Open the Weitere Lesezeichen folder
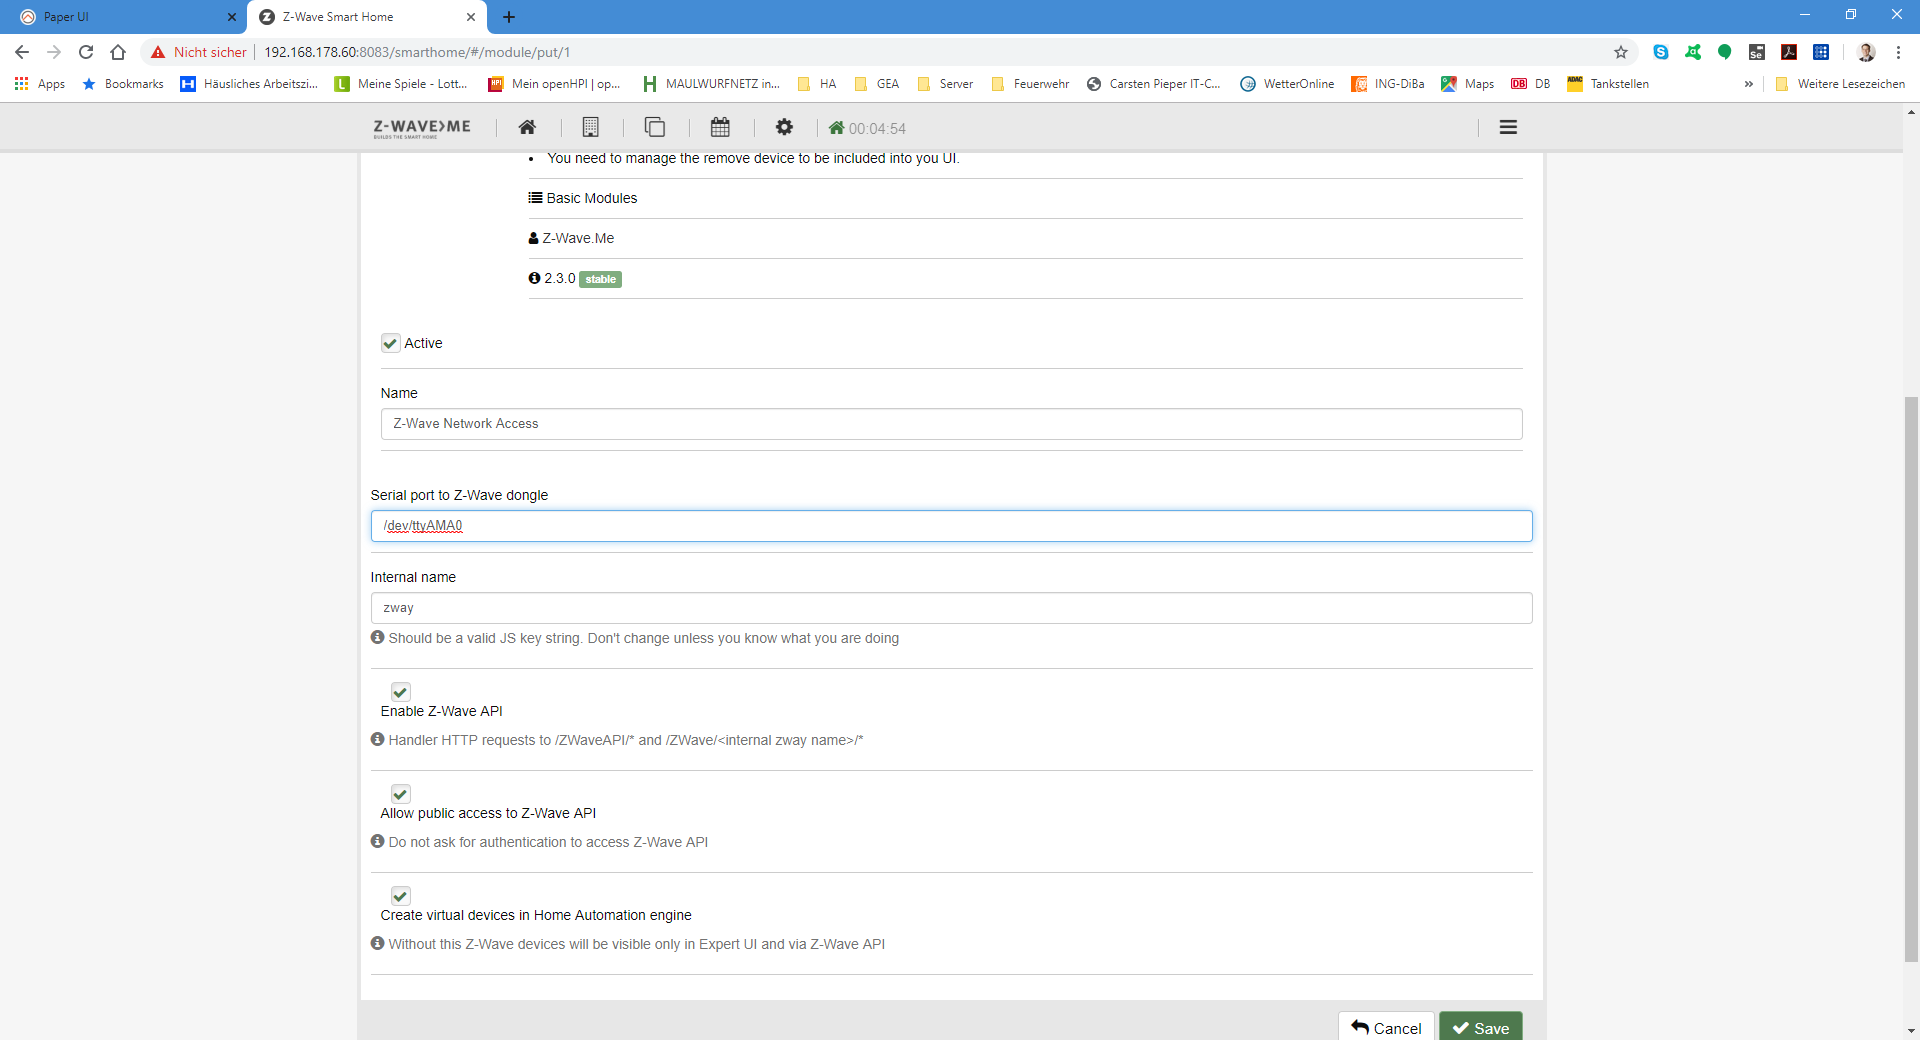This screenshot has height=1040, width=1920. click(1840, 84)
